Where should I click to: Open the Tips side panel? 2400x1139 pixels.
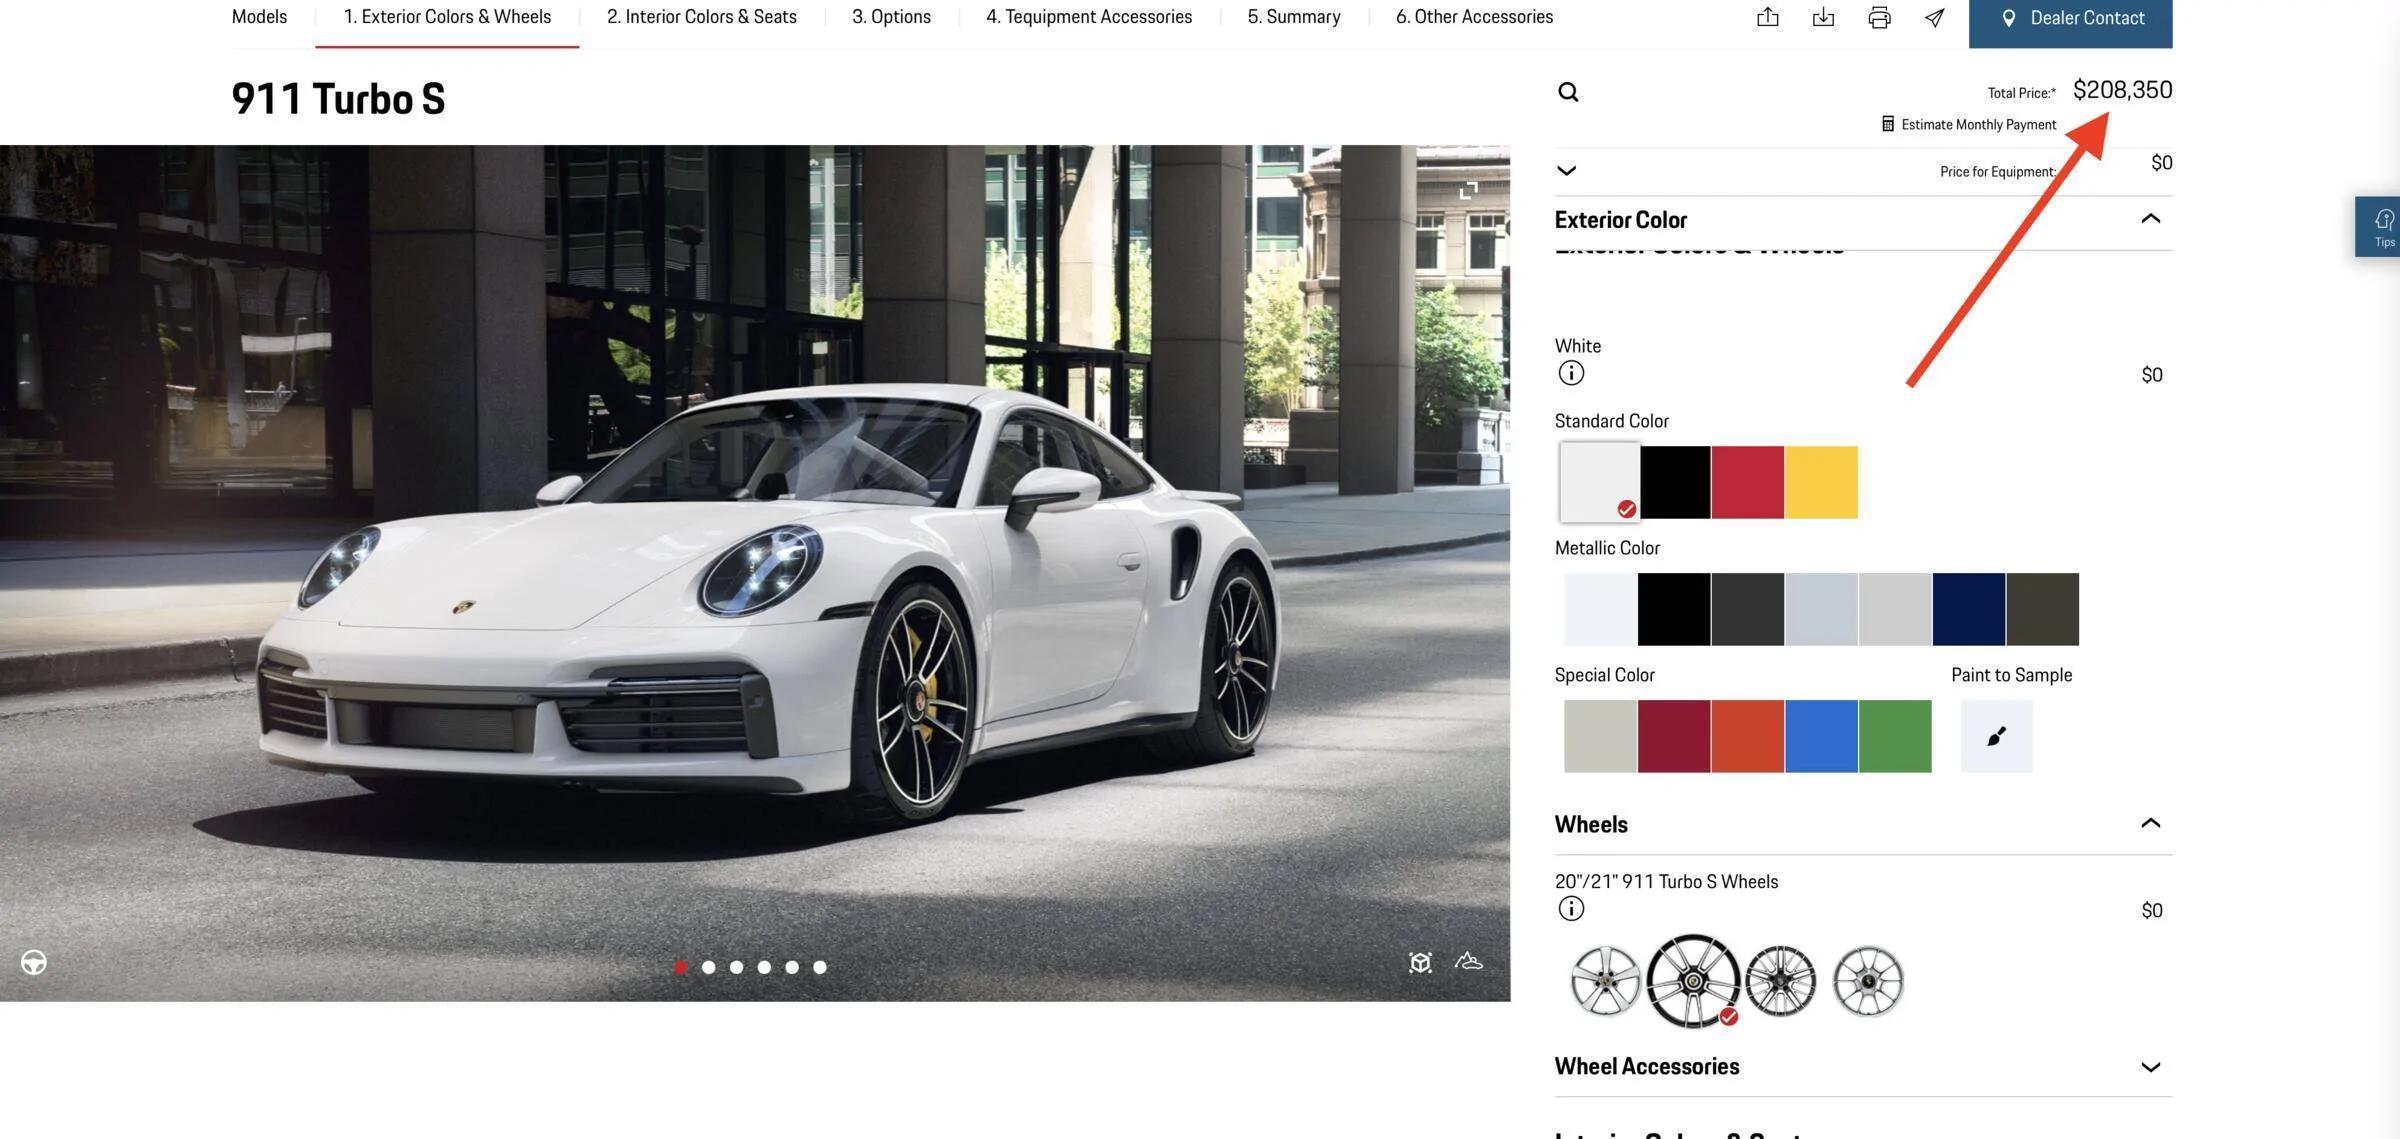pos(2378,227)
